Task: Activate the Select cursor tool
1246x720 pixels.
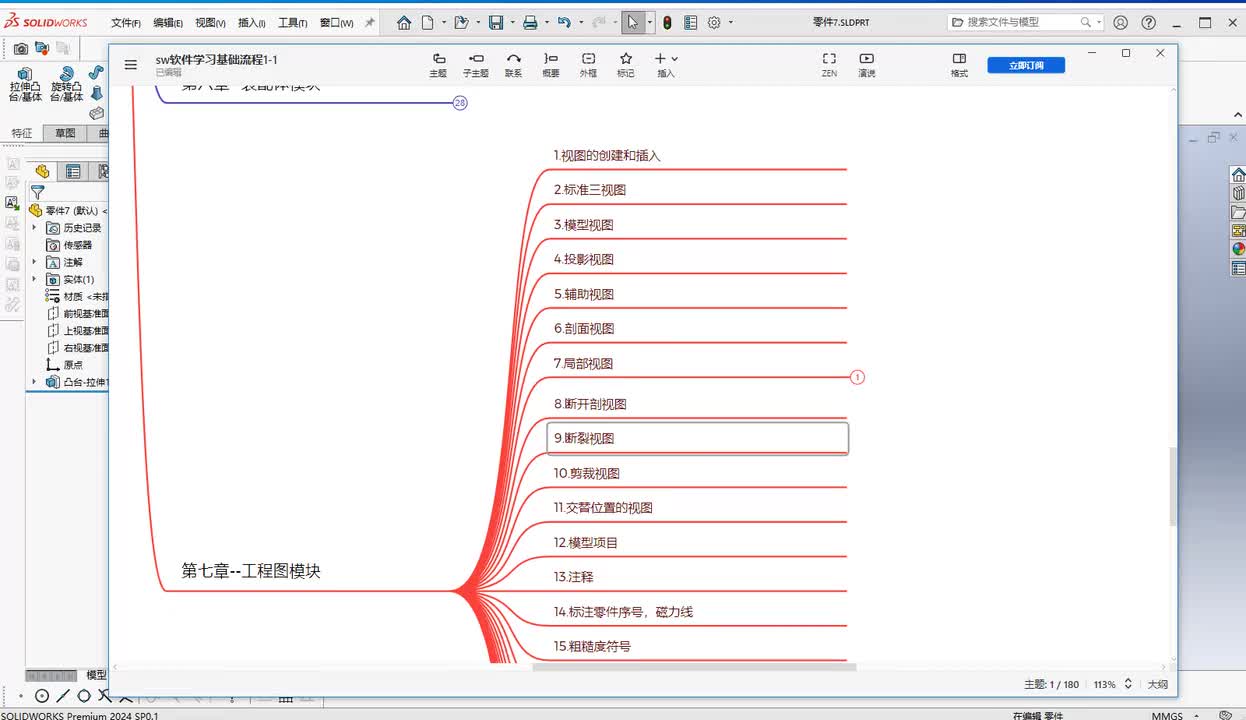Action: pos(633,22)
